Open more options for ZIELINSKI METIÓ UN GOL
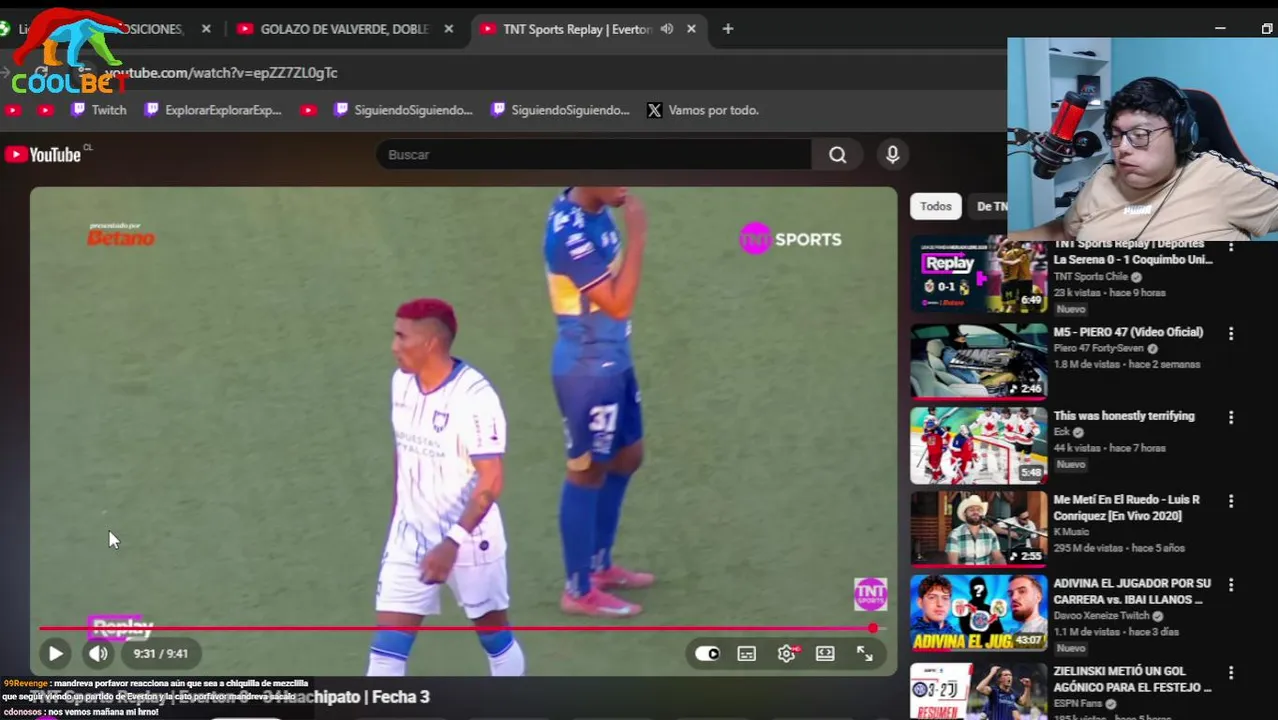 1231,673
